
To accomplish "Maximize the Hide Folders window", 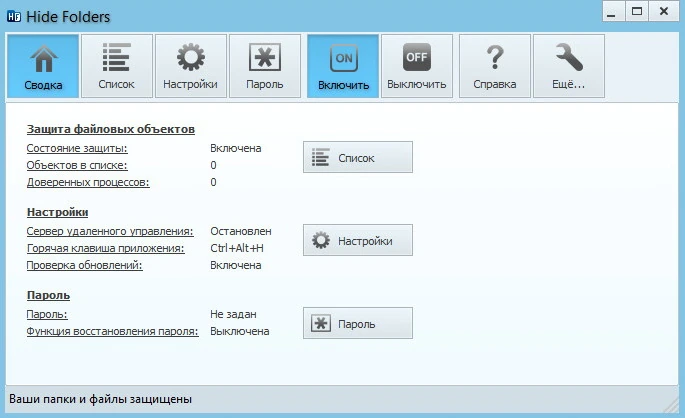I will coord(637,11).
